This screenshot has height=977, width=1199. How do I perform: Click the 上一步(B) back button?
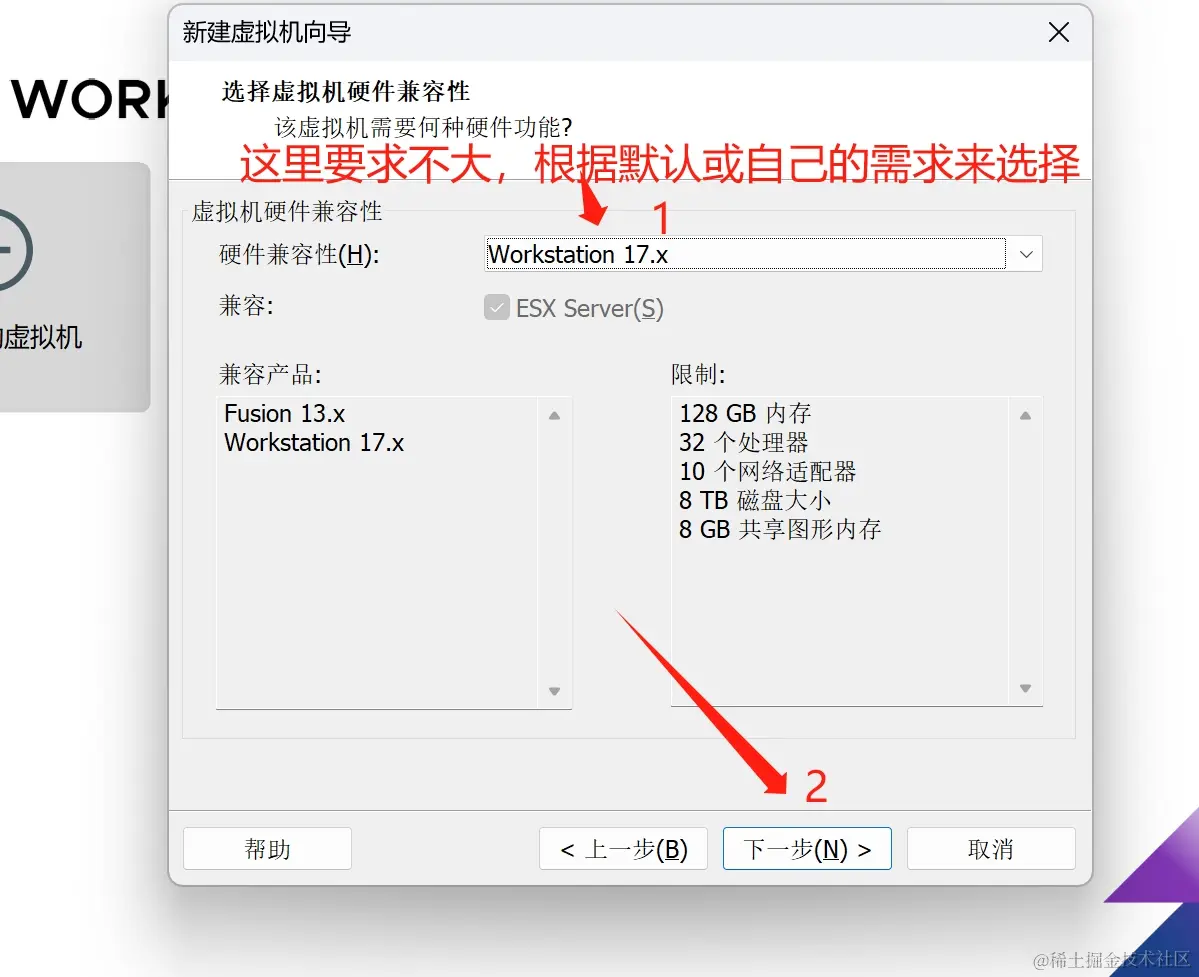point(623,849)
